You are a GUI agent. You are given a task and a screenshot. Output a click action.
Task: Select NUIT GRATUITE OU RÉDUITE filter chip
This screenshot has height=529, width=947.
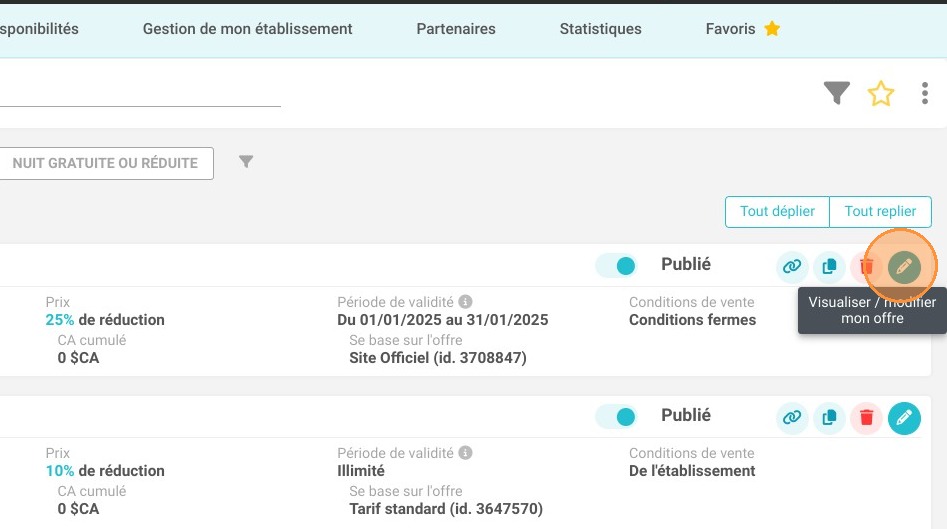(105, 163)
